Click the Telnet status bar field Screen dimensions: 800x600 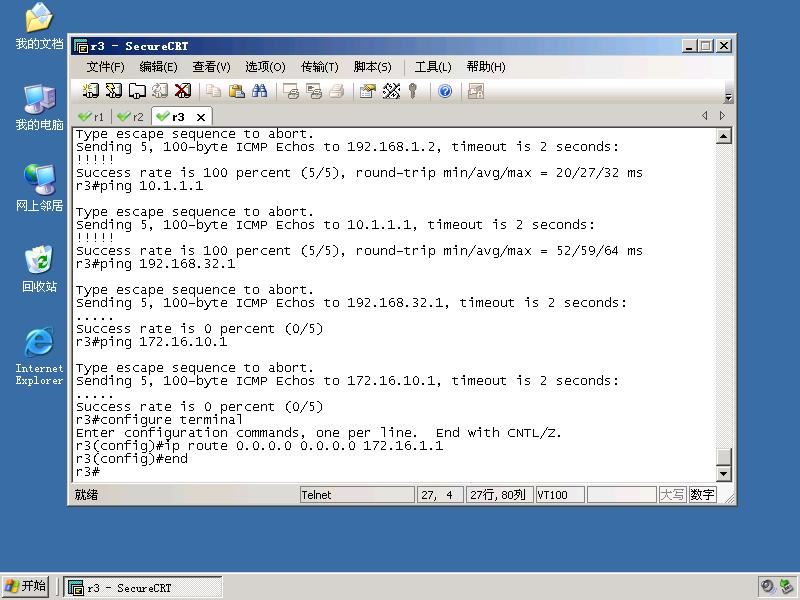click(357, 494)
